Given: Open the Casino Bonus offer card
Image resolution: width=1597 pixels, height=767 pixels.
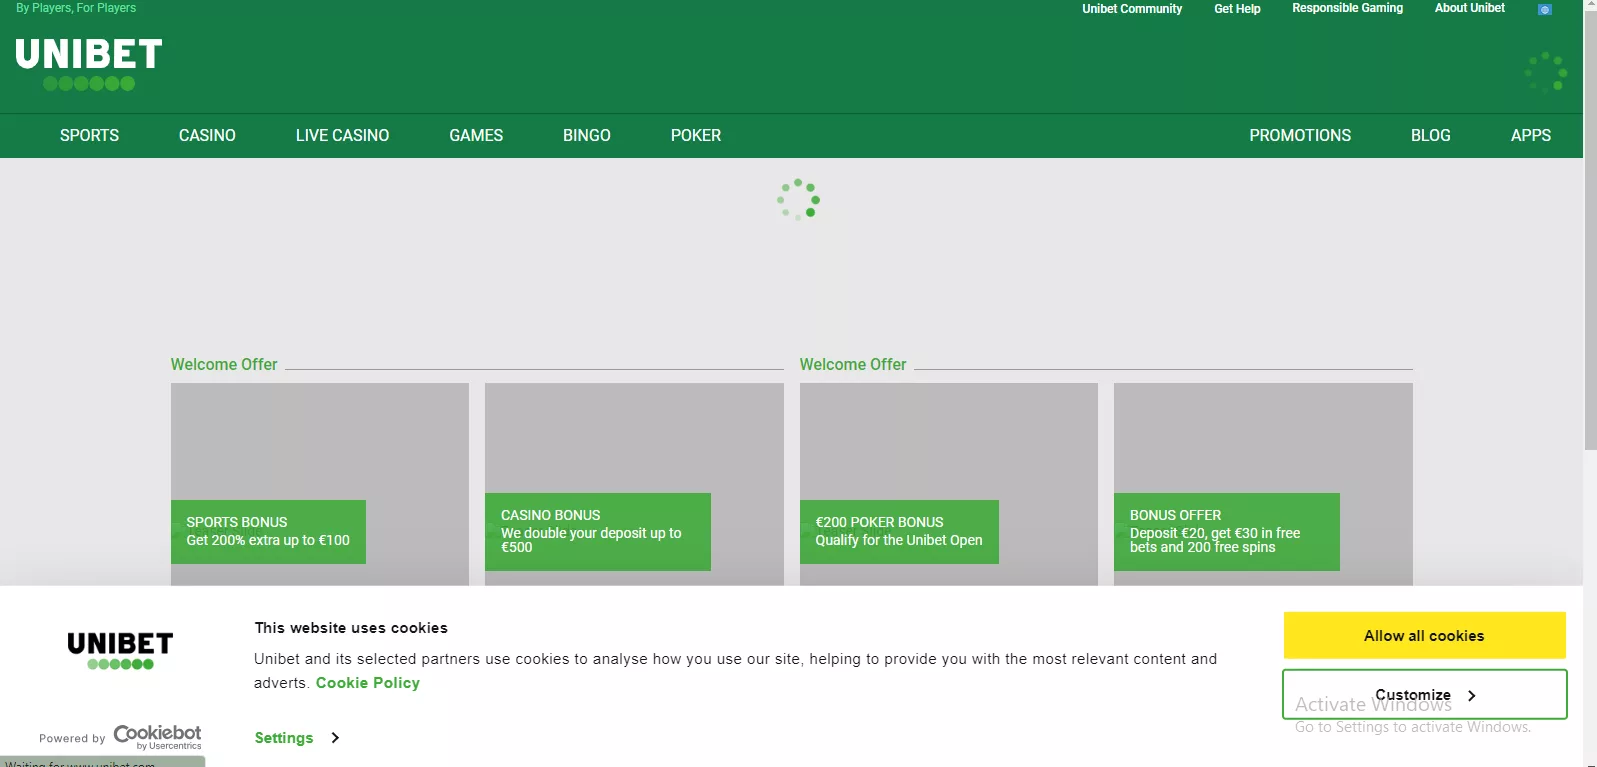Looking at the screenshot, I should click(634, 484).
